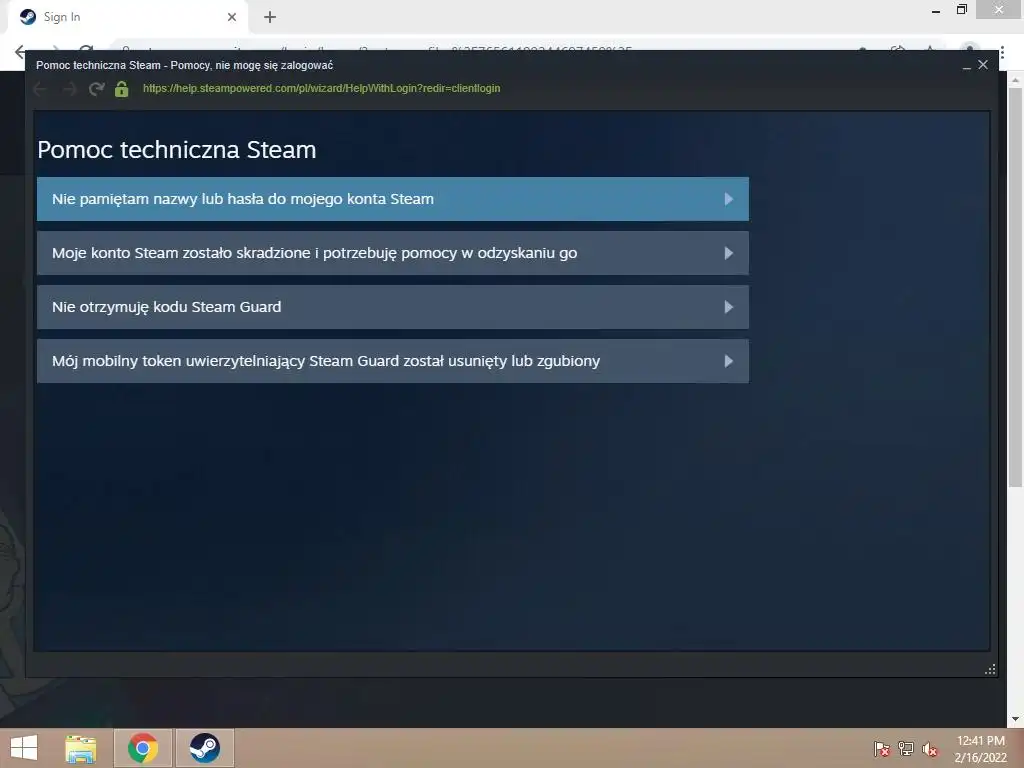Open the network tray icon
Viewport: 1024px width, 768px height.
click(x=906, y=748)
